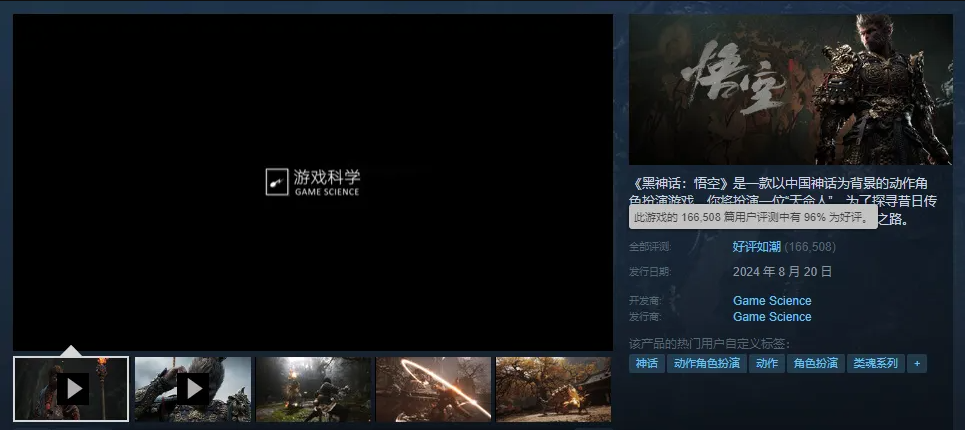Open the Game Science publisher link
965x430 pixels.
point(772,317)
